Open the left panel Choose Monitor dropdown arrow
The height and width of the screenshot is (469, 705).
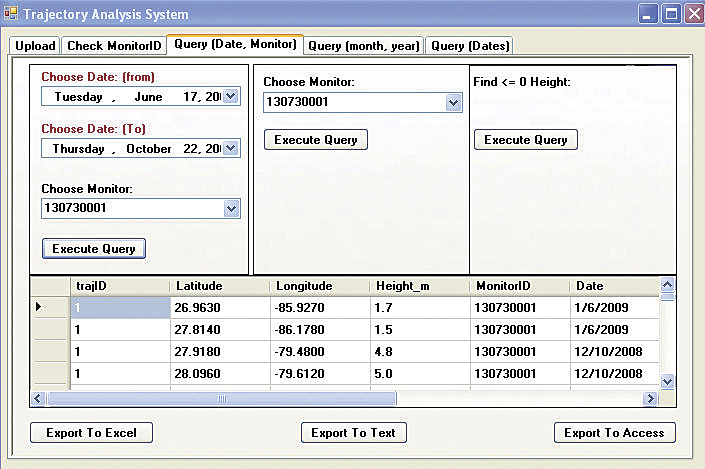(x=232, y=209)
